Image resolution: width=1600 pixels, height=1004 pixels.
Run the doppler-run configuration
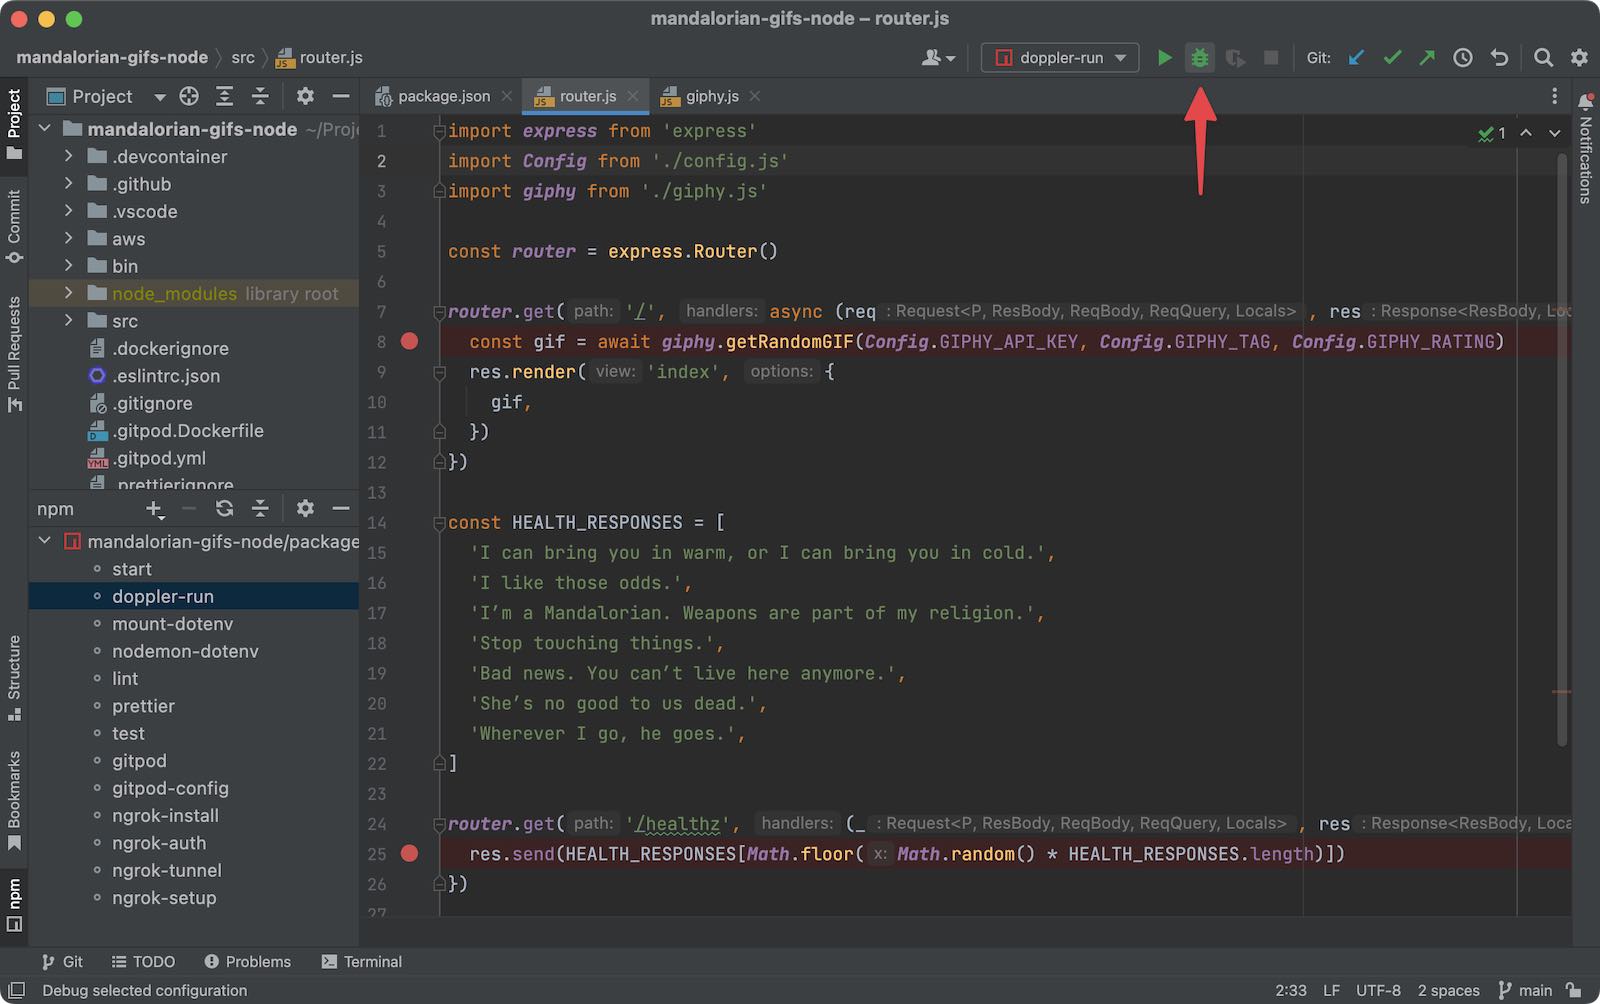[1164, 58]
